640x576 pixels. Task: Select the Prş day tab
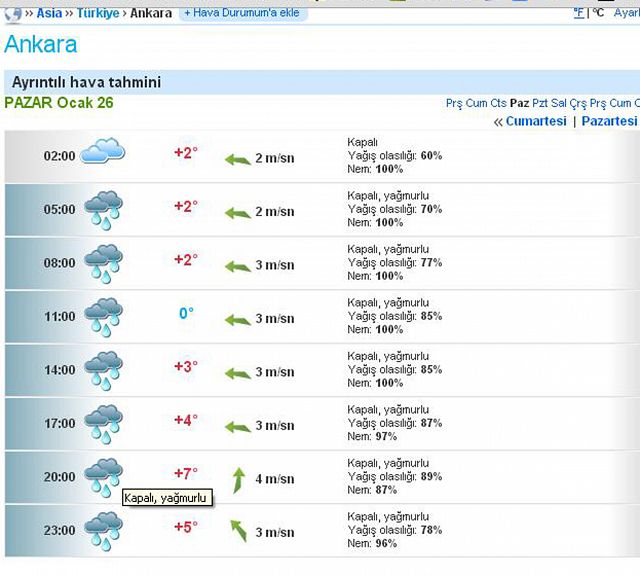click(454, 103)
